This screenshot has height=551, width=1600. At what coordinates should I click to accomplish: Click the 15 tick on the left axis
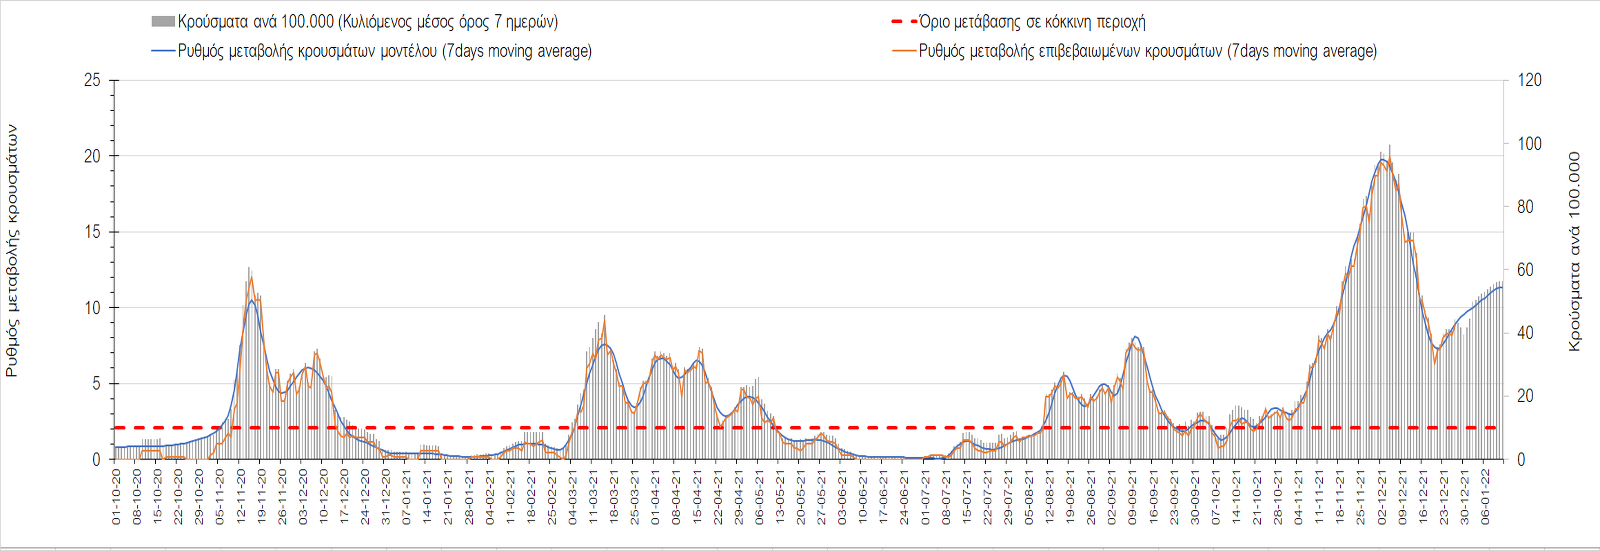pyautogui.click(x=92, y=232)
